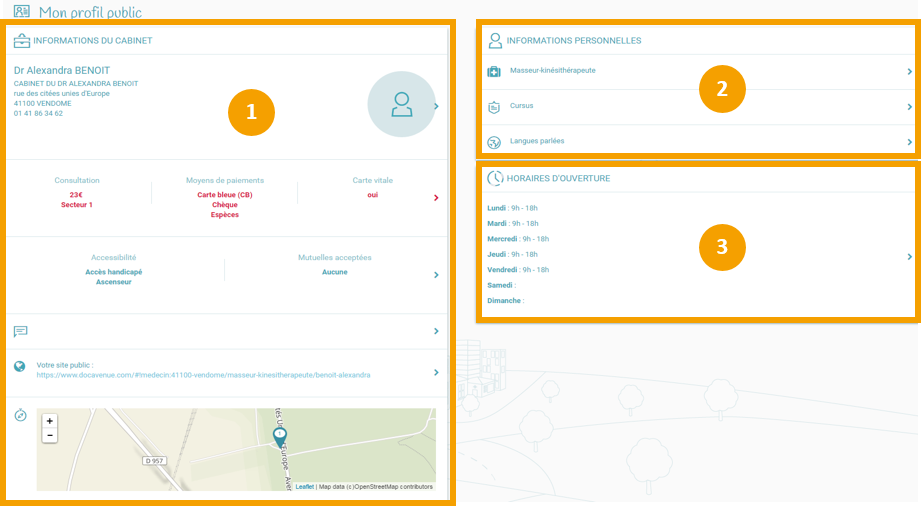Click the Leaflet attribution link
The image size is (921, 506).
[x=304, y=487]
